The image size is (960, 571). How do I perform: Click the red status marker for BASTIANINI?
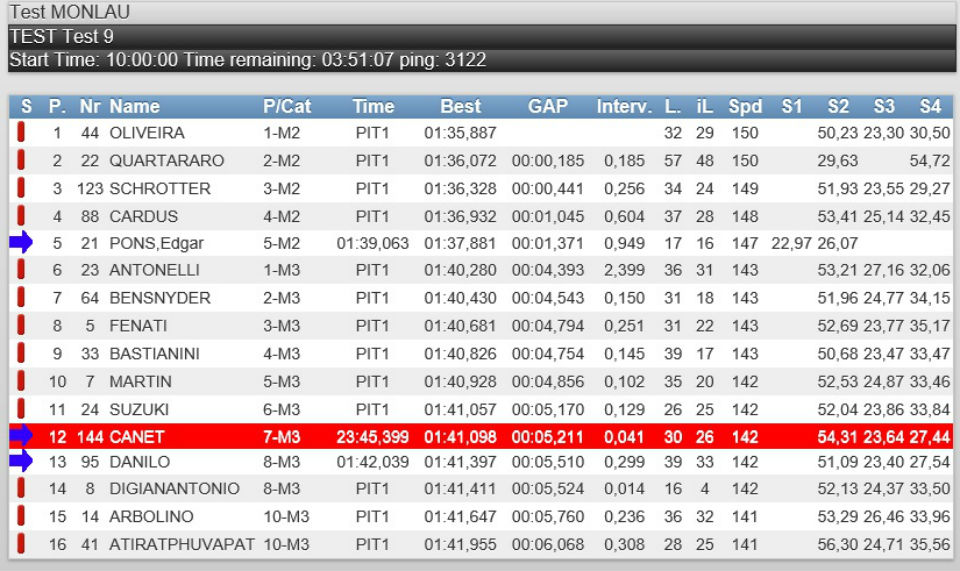pos(21,353)
